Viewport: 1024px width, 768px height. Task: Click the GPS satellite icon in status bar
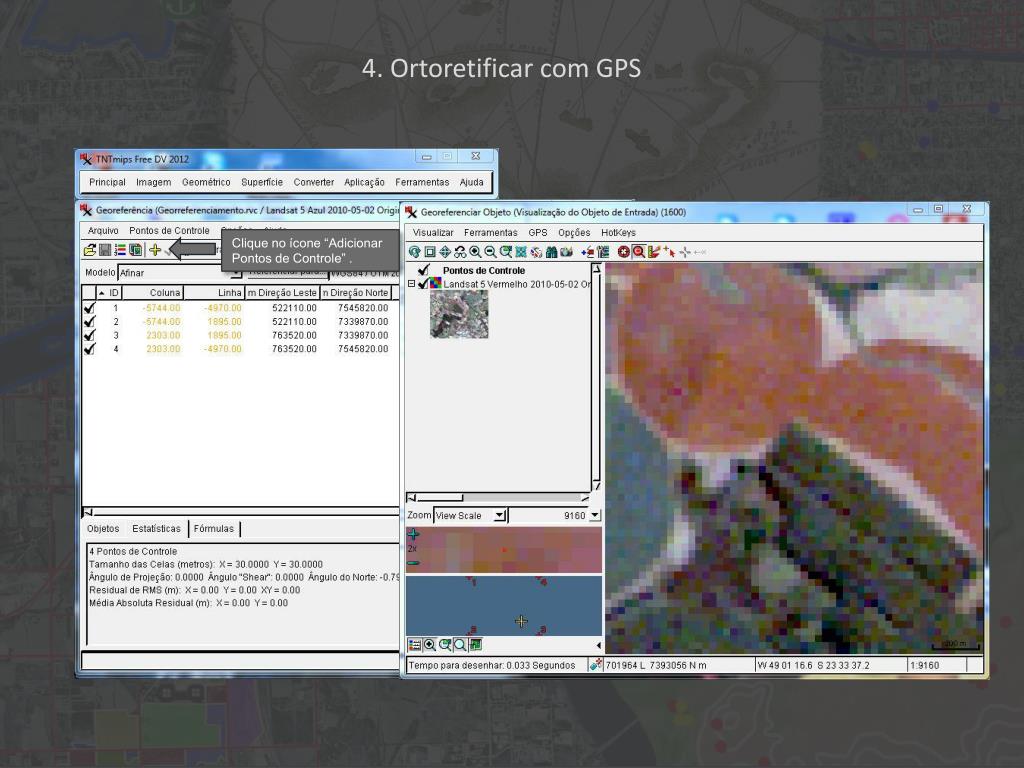596,665
